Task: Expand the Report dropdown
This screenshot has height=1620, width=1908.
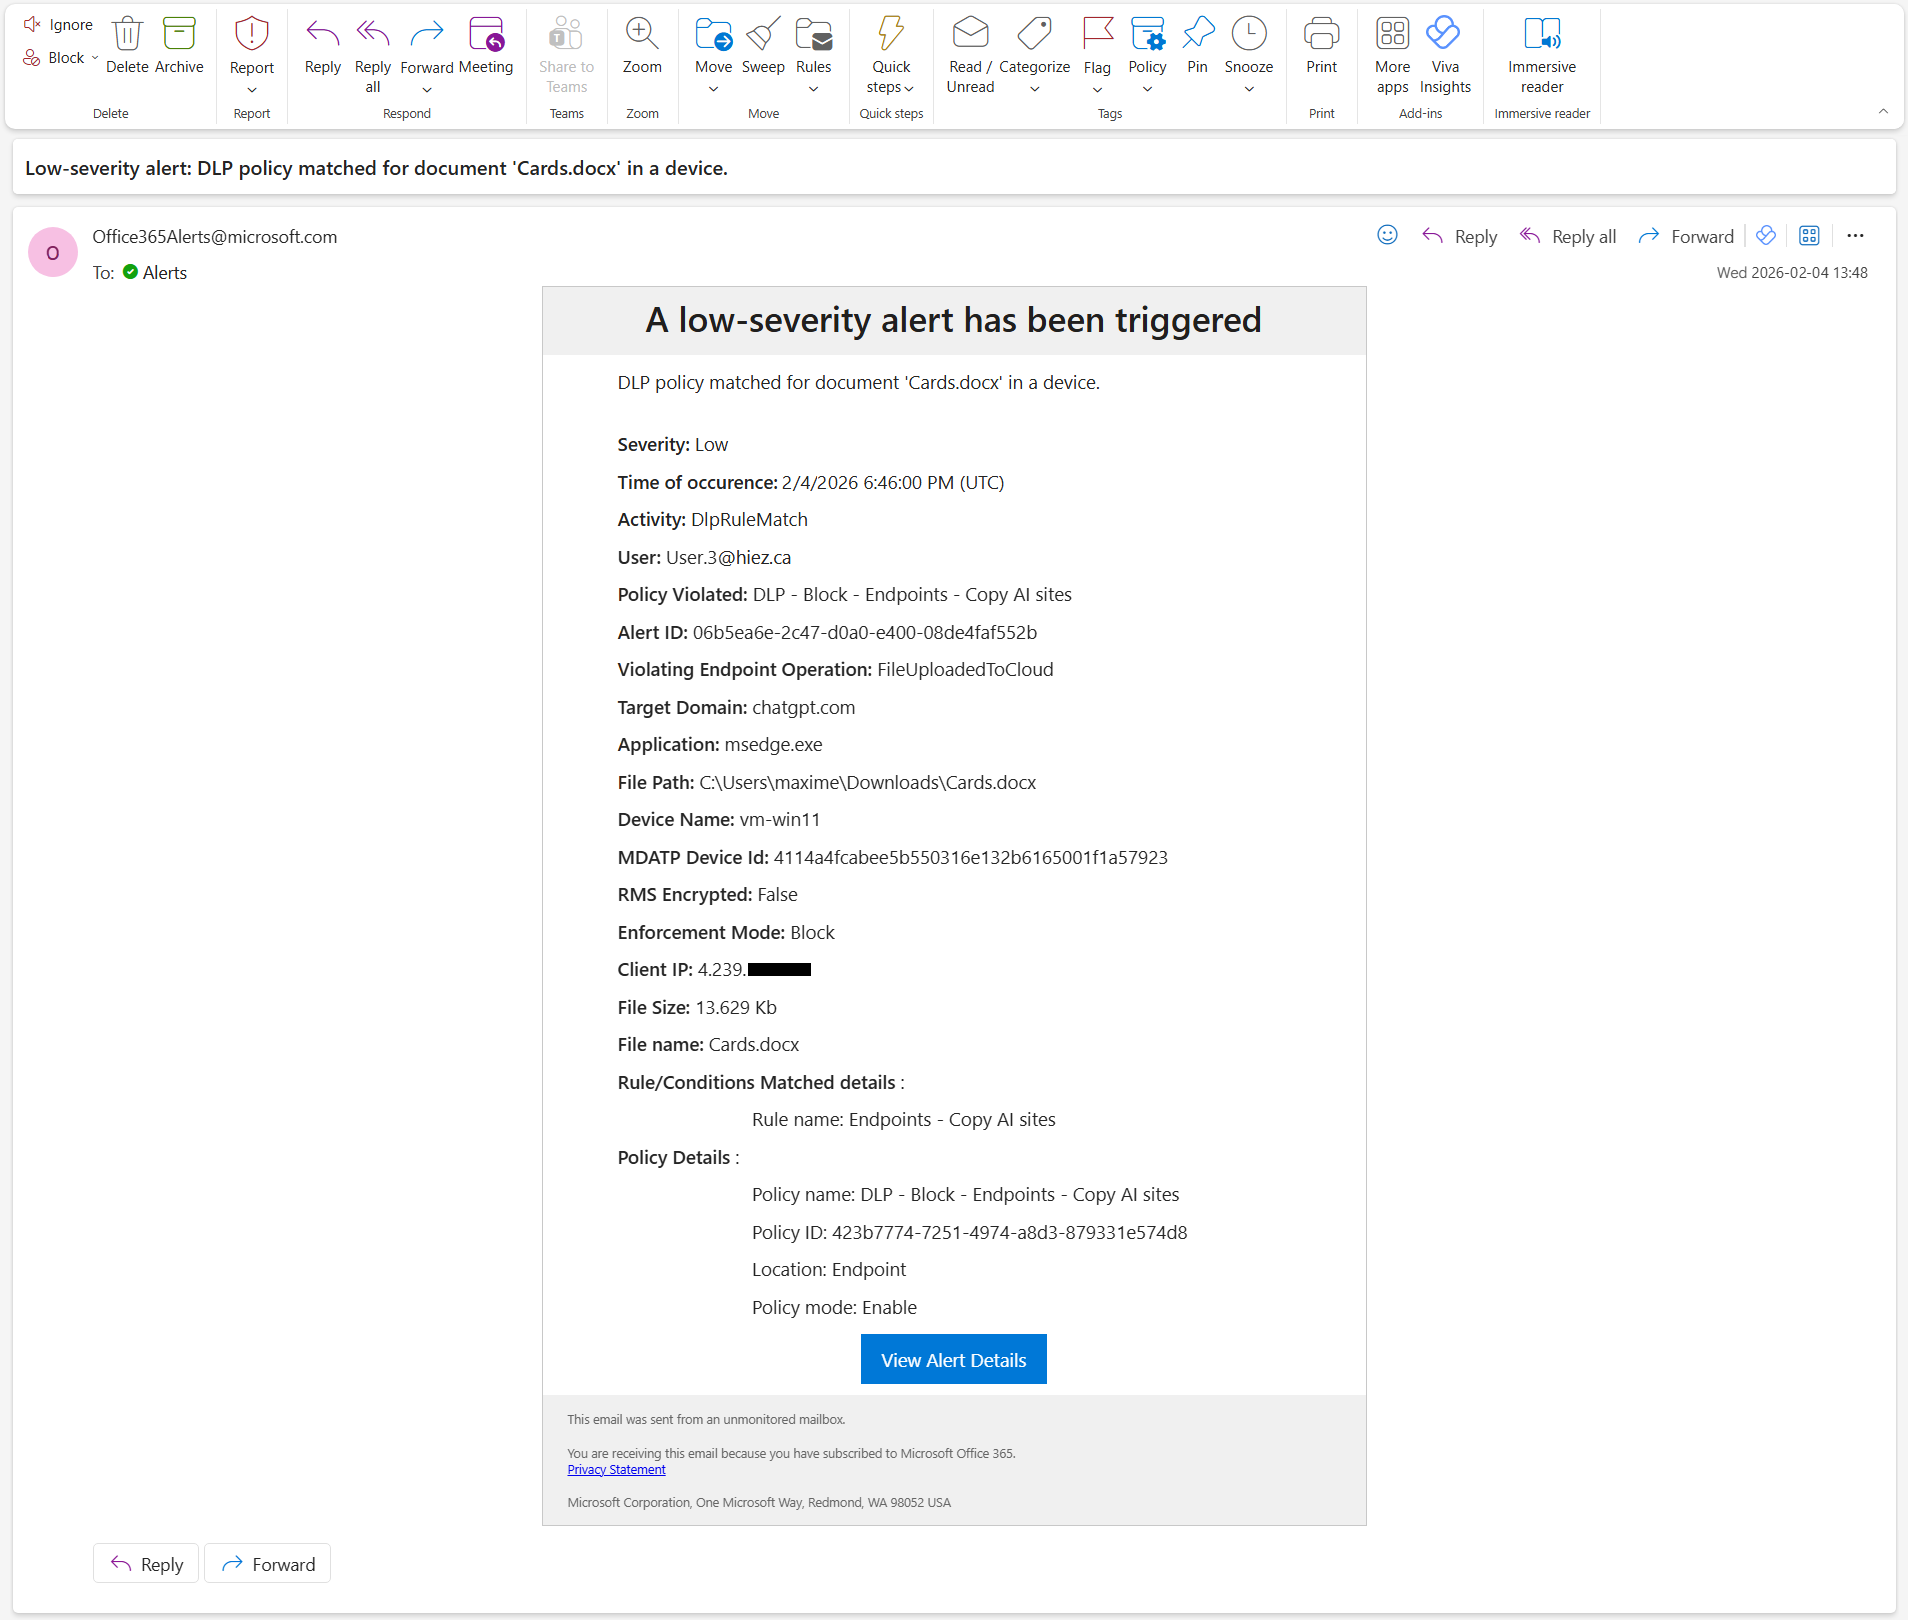Action: point(252,90)
